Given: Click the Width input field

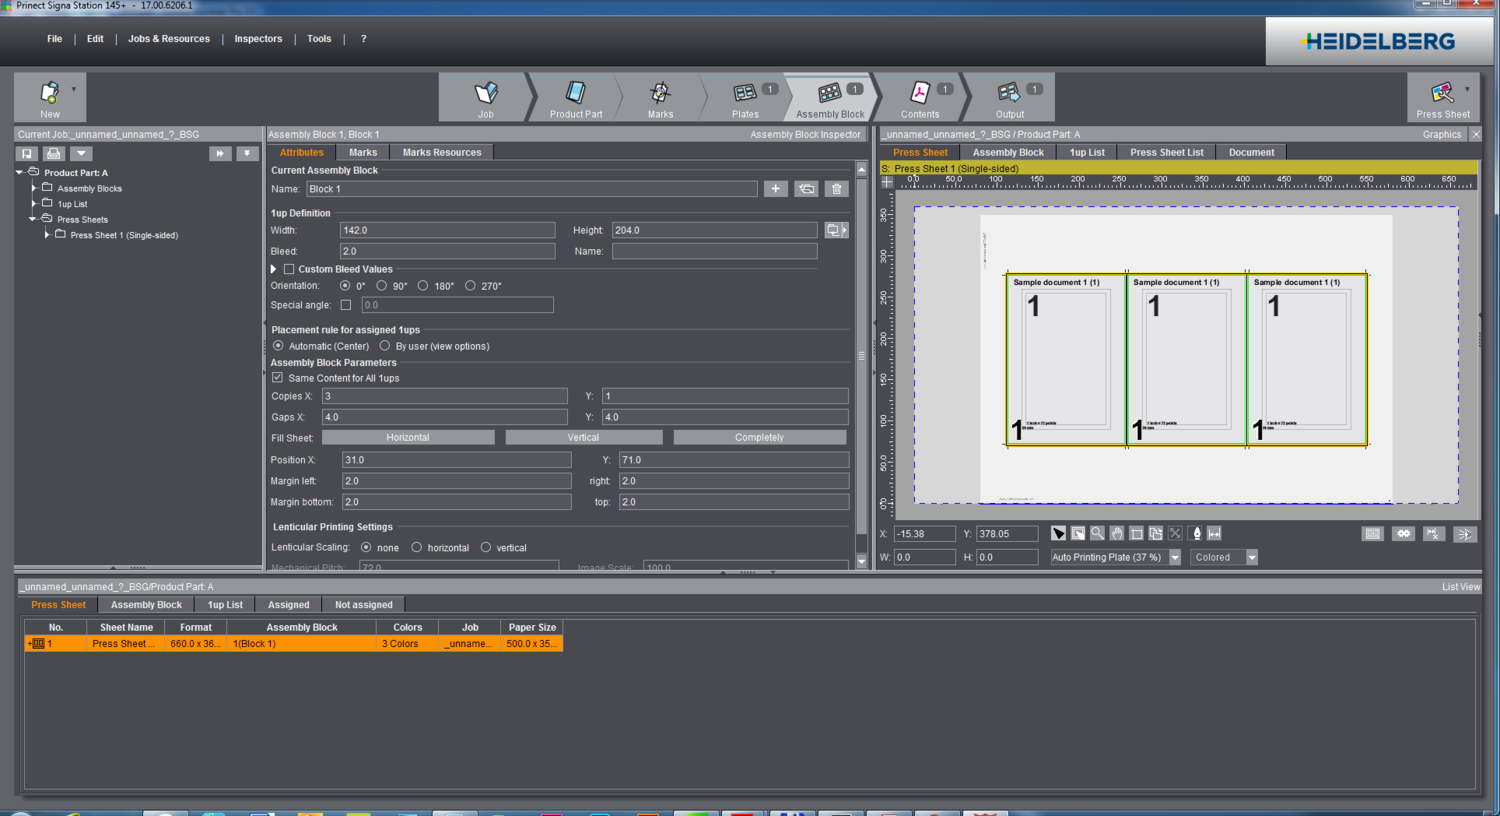Looking at the screenshot, I should (x=447, y=230).
